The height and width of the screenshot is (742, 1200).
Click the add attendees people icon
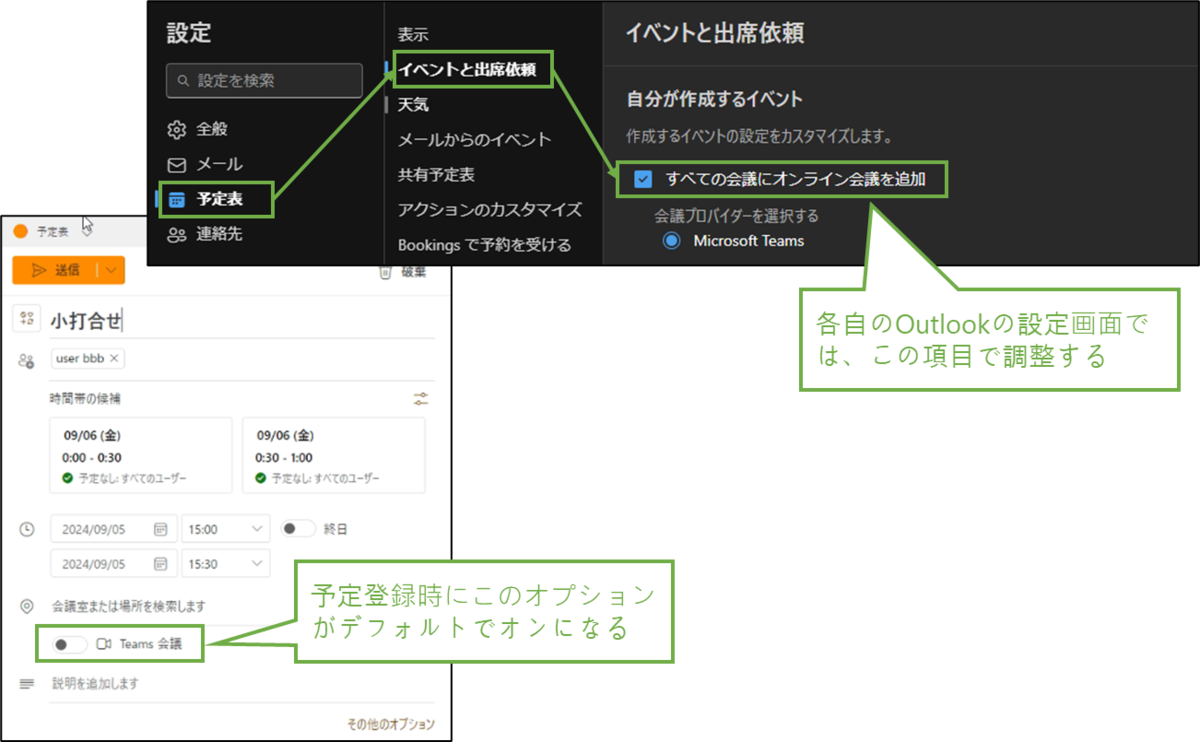click(27, 360)
